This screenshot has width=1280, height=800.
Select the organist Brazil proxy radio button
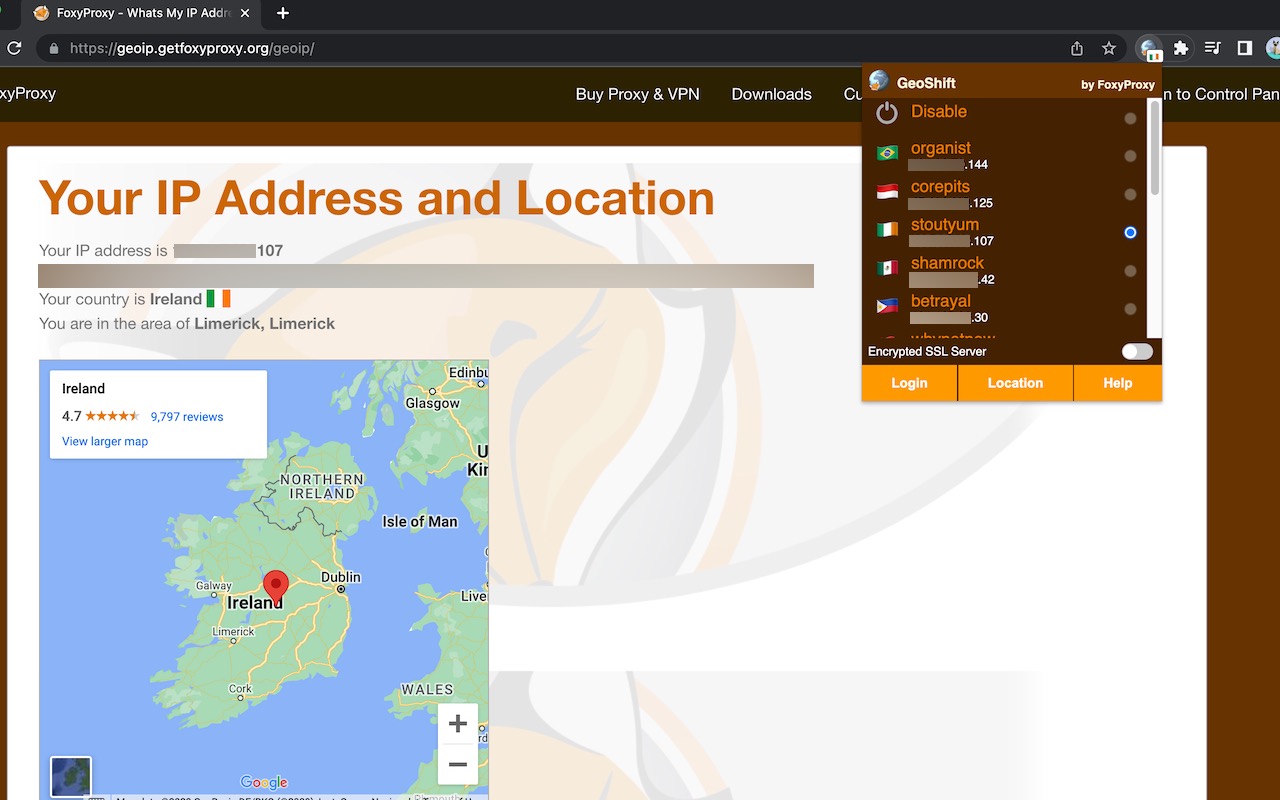point(1130,156)
